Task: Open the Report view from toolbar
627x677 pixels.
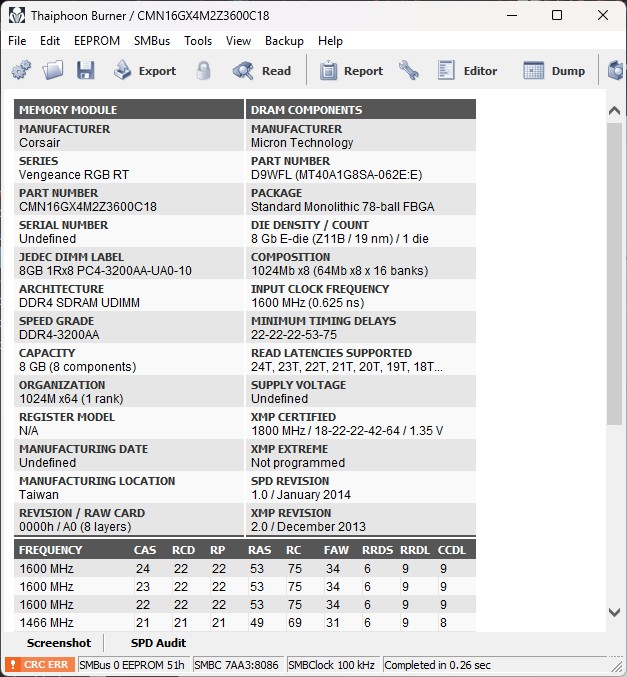Action: pos(351,70)
